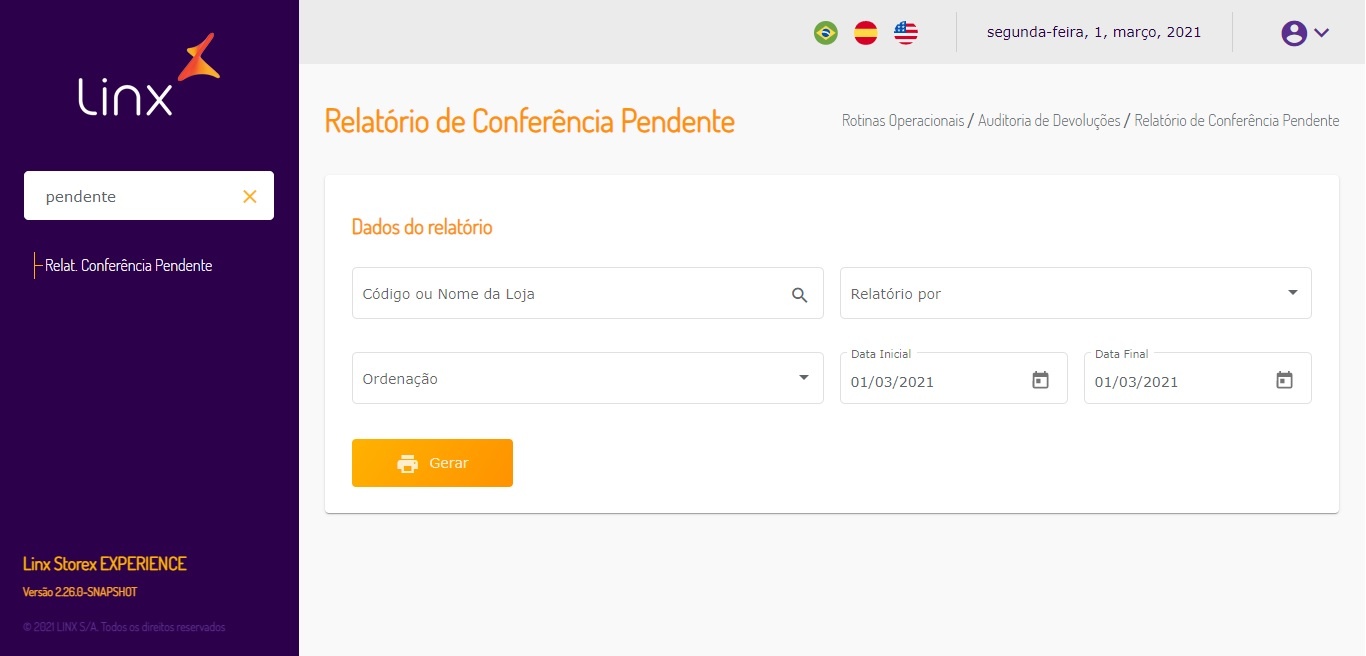The image size is (1366, 656).
Task: Expand the Ordenação dropdown
Action: point(804,378)
